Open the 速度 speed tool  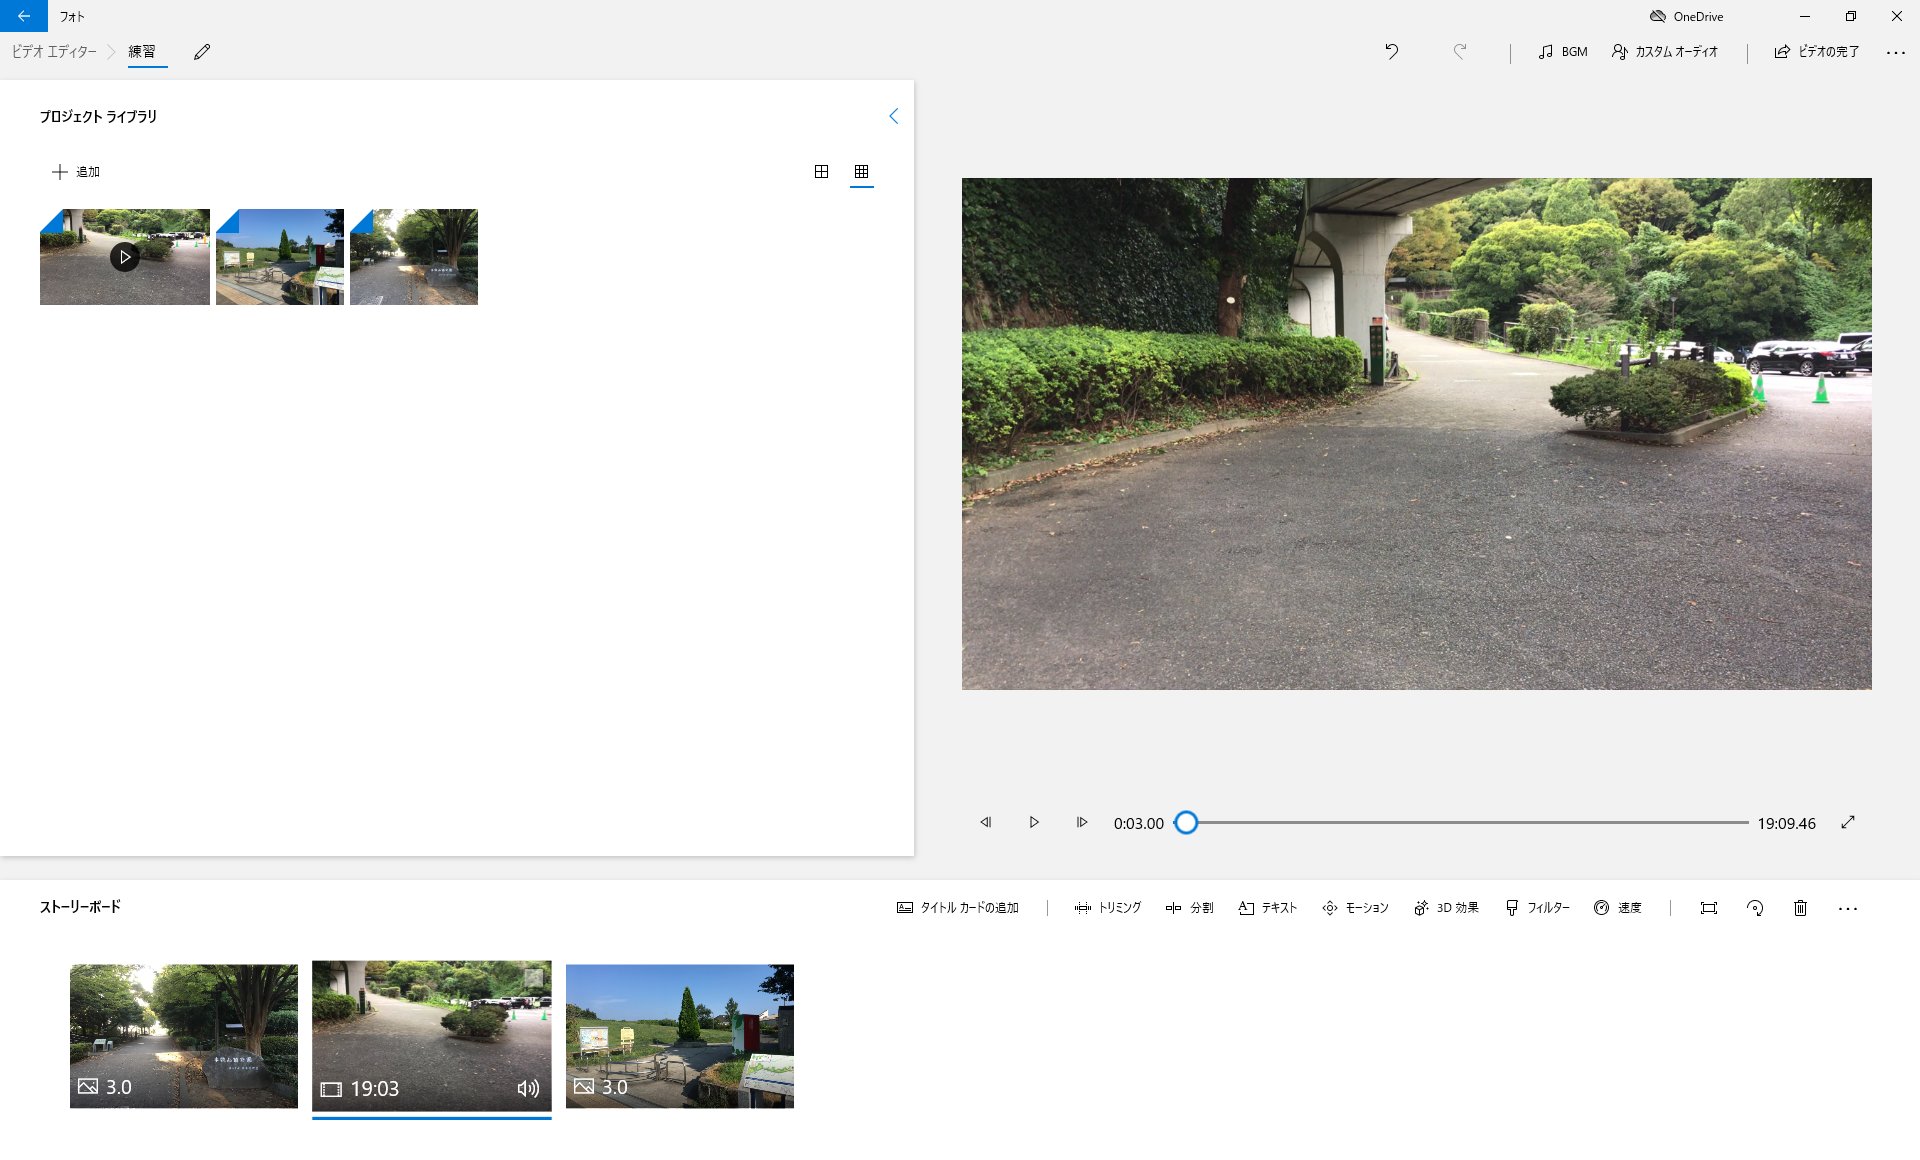point(1617,908)
